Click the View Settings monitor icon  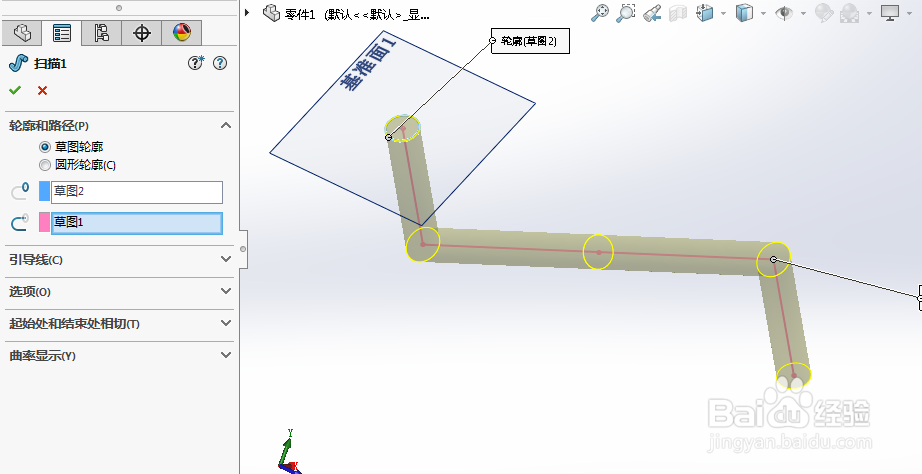tap(890, 13)
